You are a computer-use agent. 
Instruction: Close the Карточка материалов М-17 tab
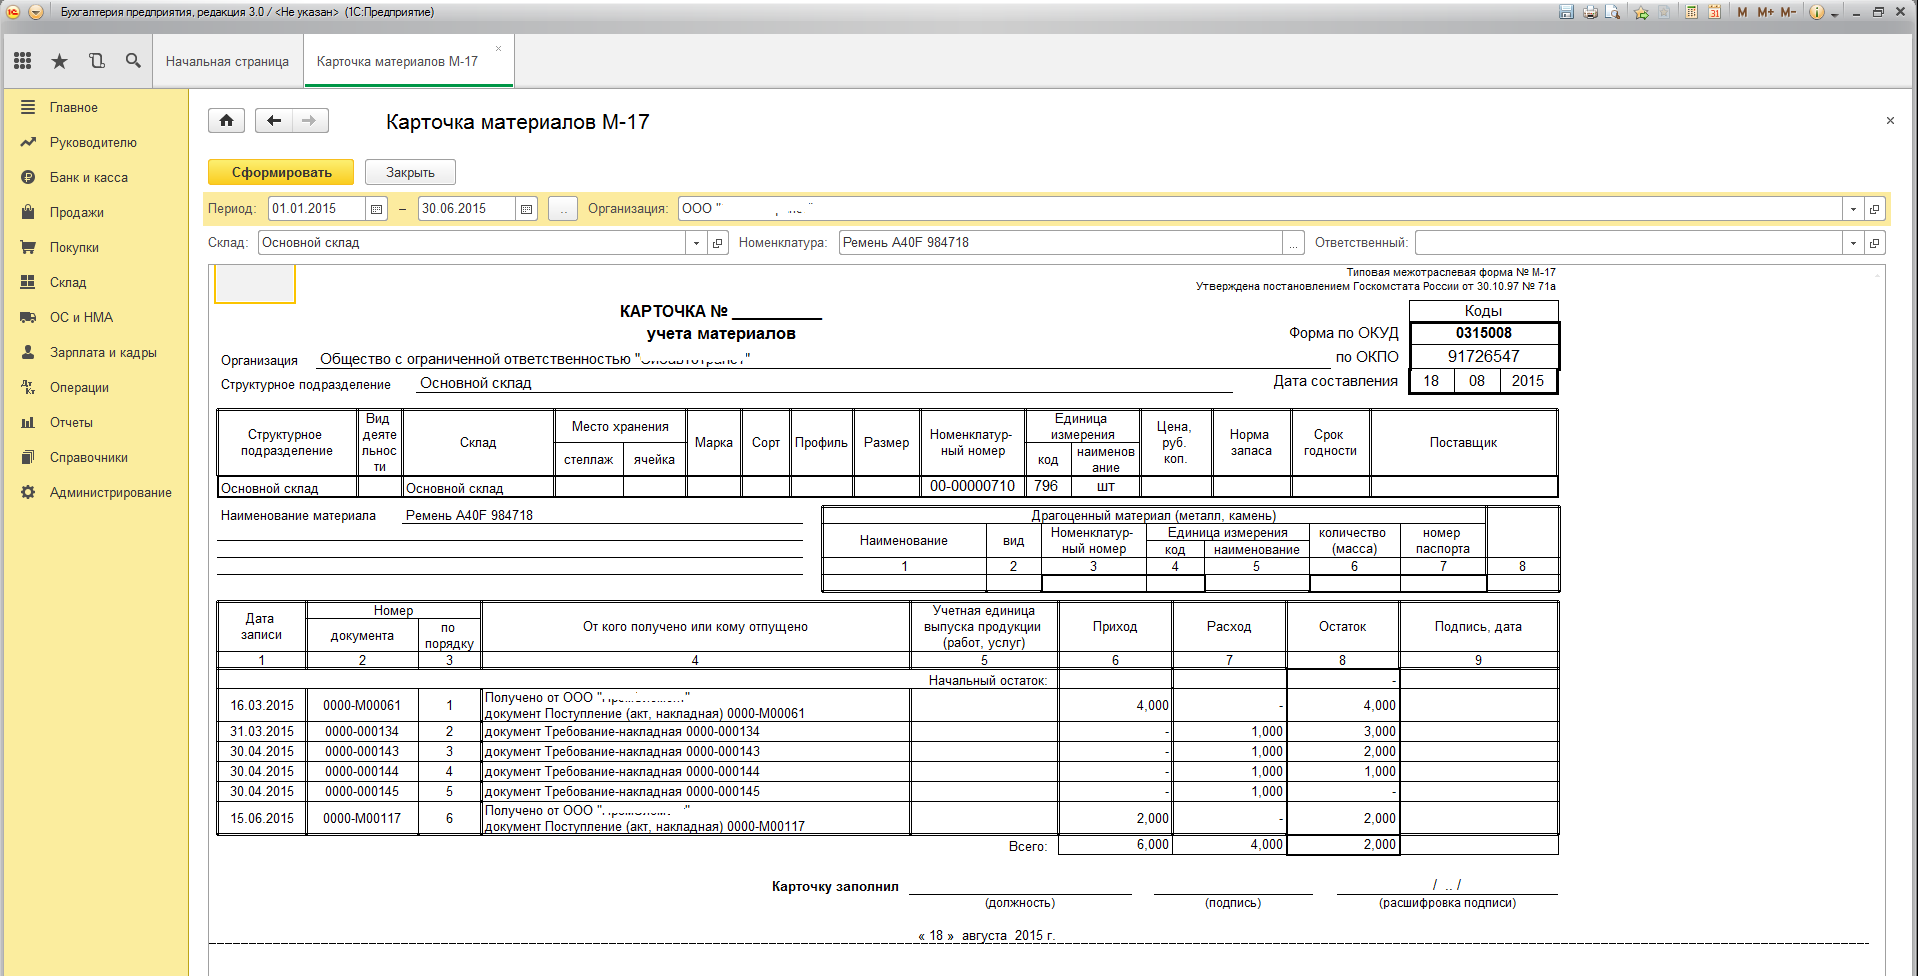pos(499,48)
